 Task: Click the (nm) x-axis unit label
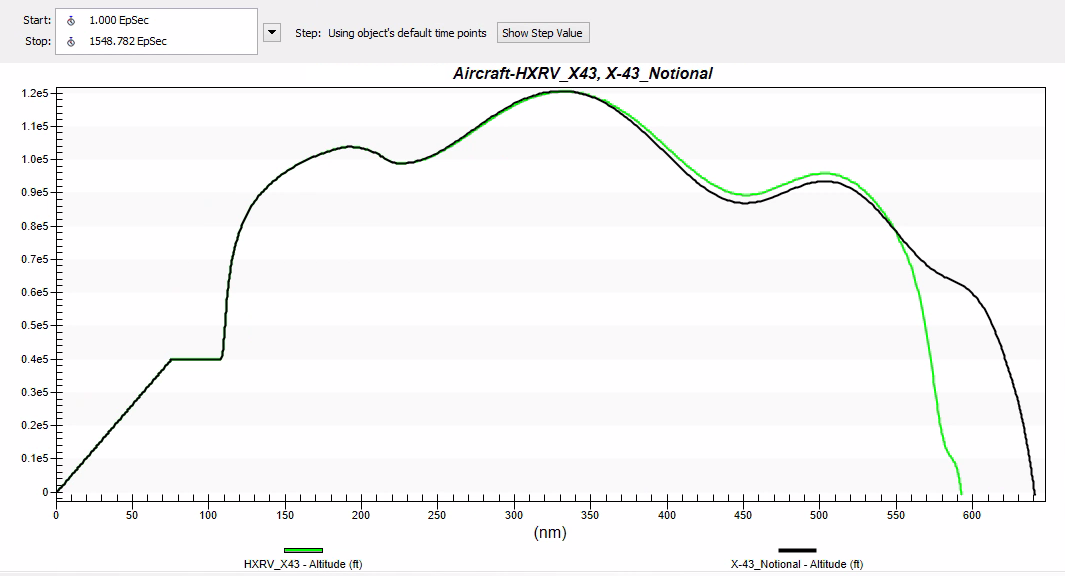[x=550, y=533]
